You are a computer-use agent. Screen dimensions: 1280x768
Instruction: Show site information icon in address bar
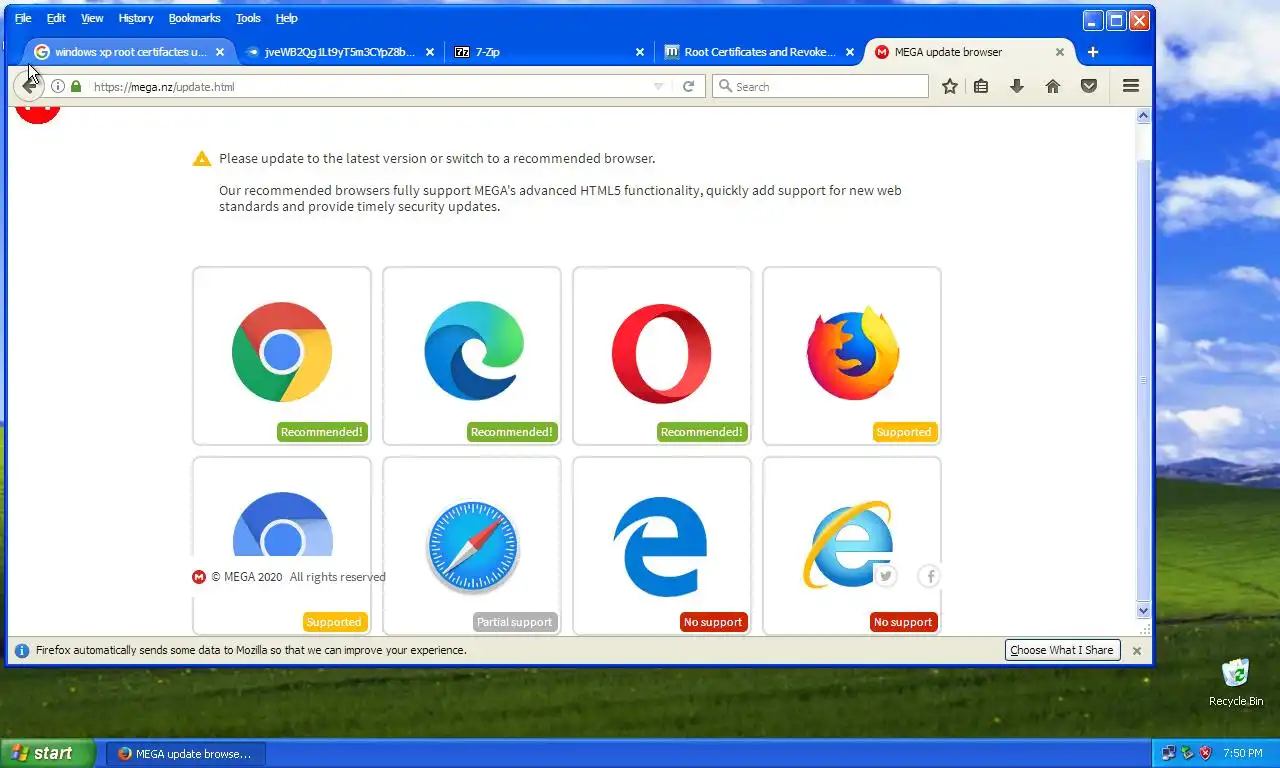point(58,87)
